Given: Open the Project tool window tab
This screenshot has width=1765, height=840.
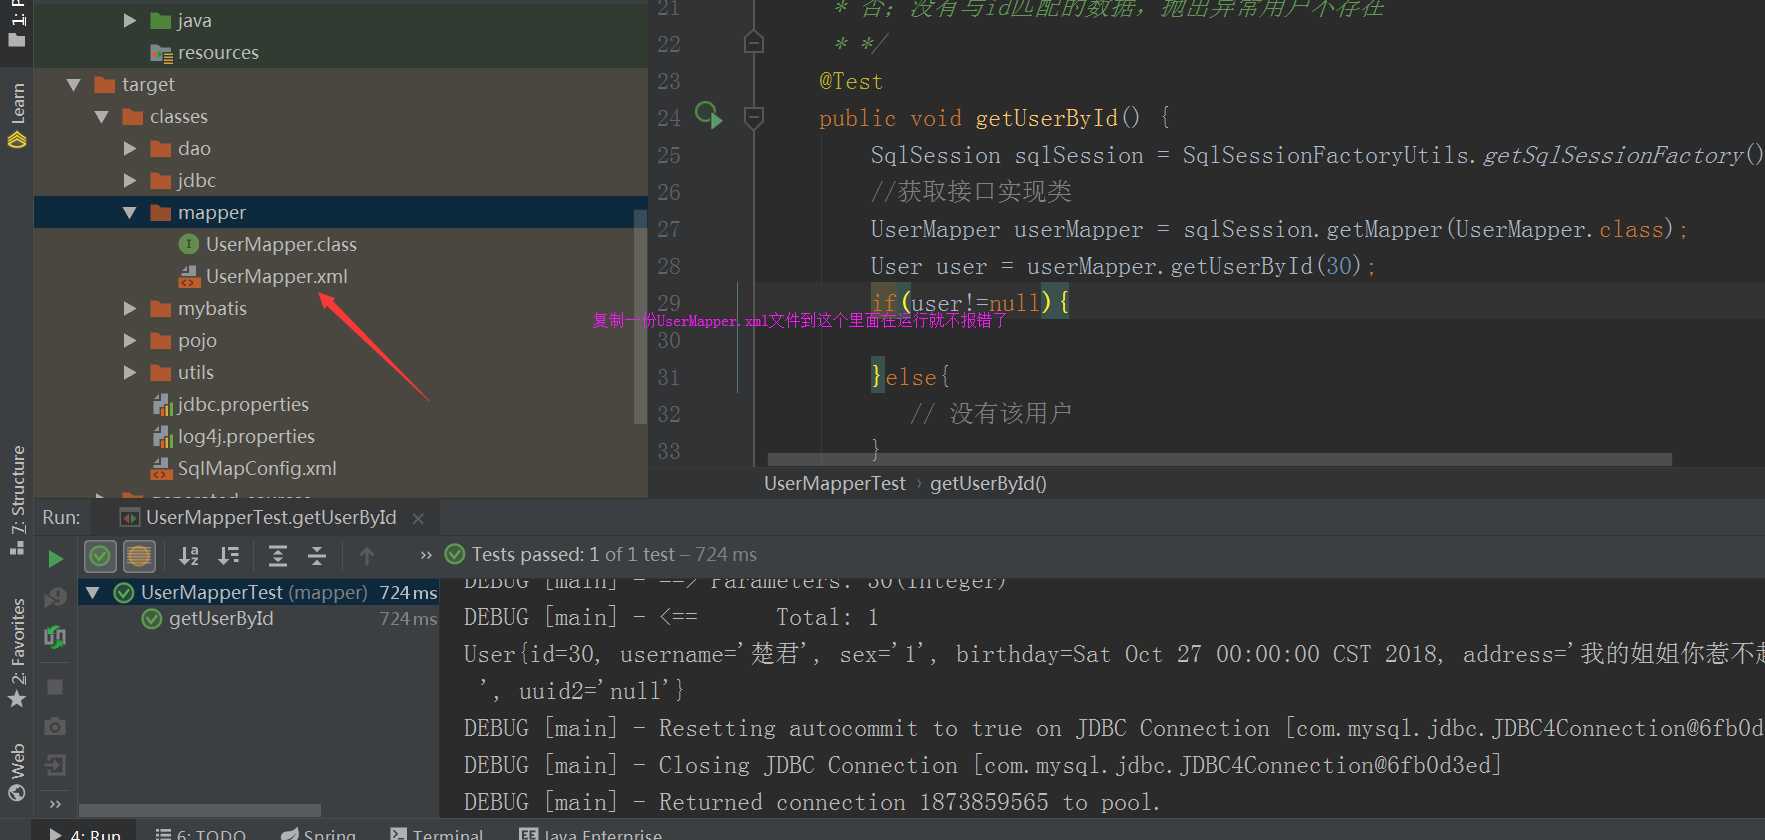Looking at the screenshot, I should point(17,24).
